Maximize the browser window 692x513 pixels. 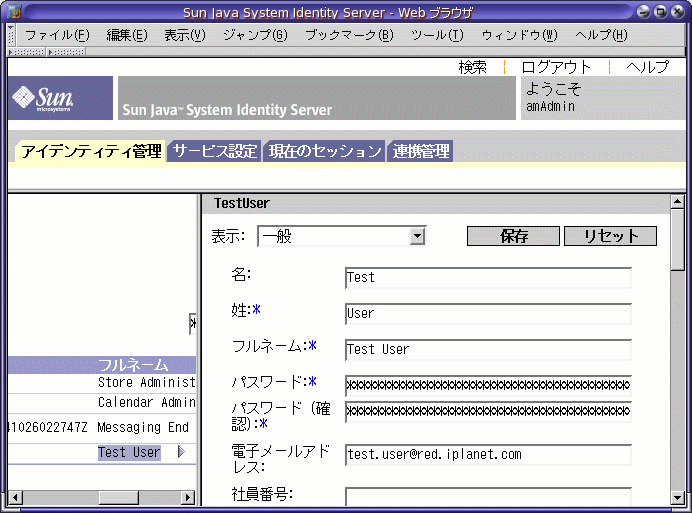661,11
